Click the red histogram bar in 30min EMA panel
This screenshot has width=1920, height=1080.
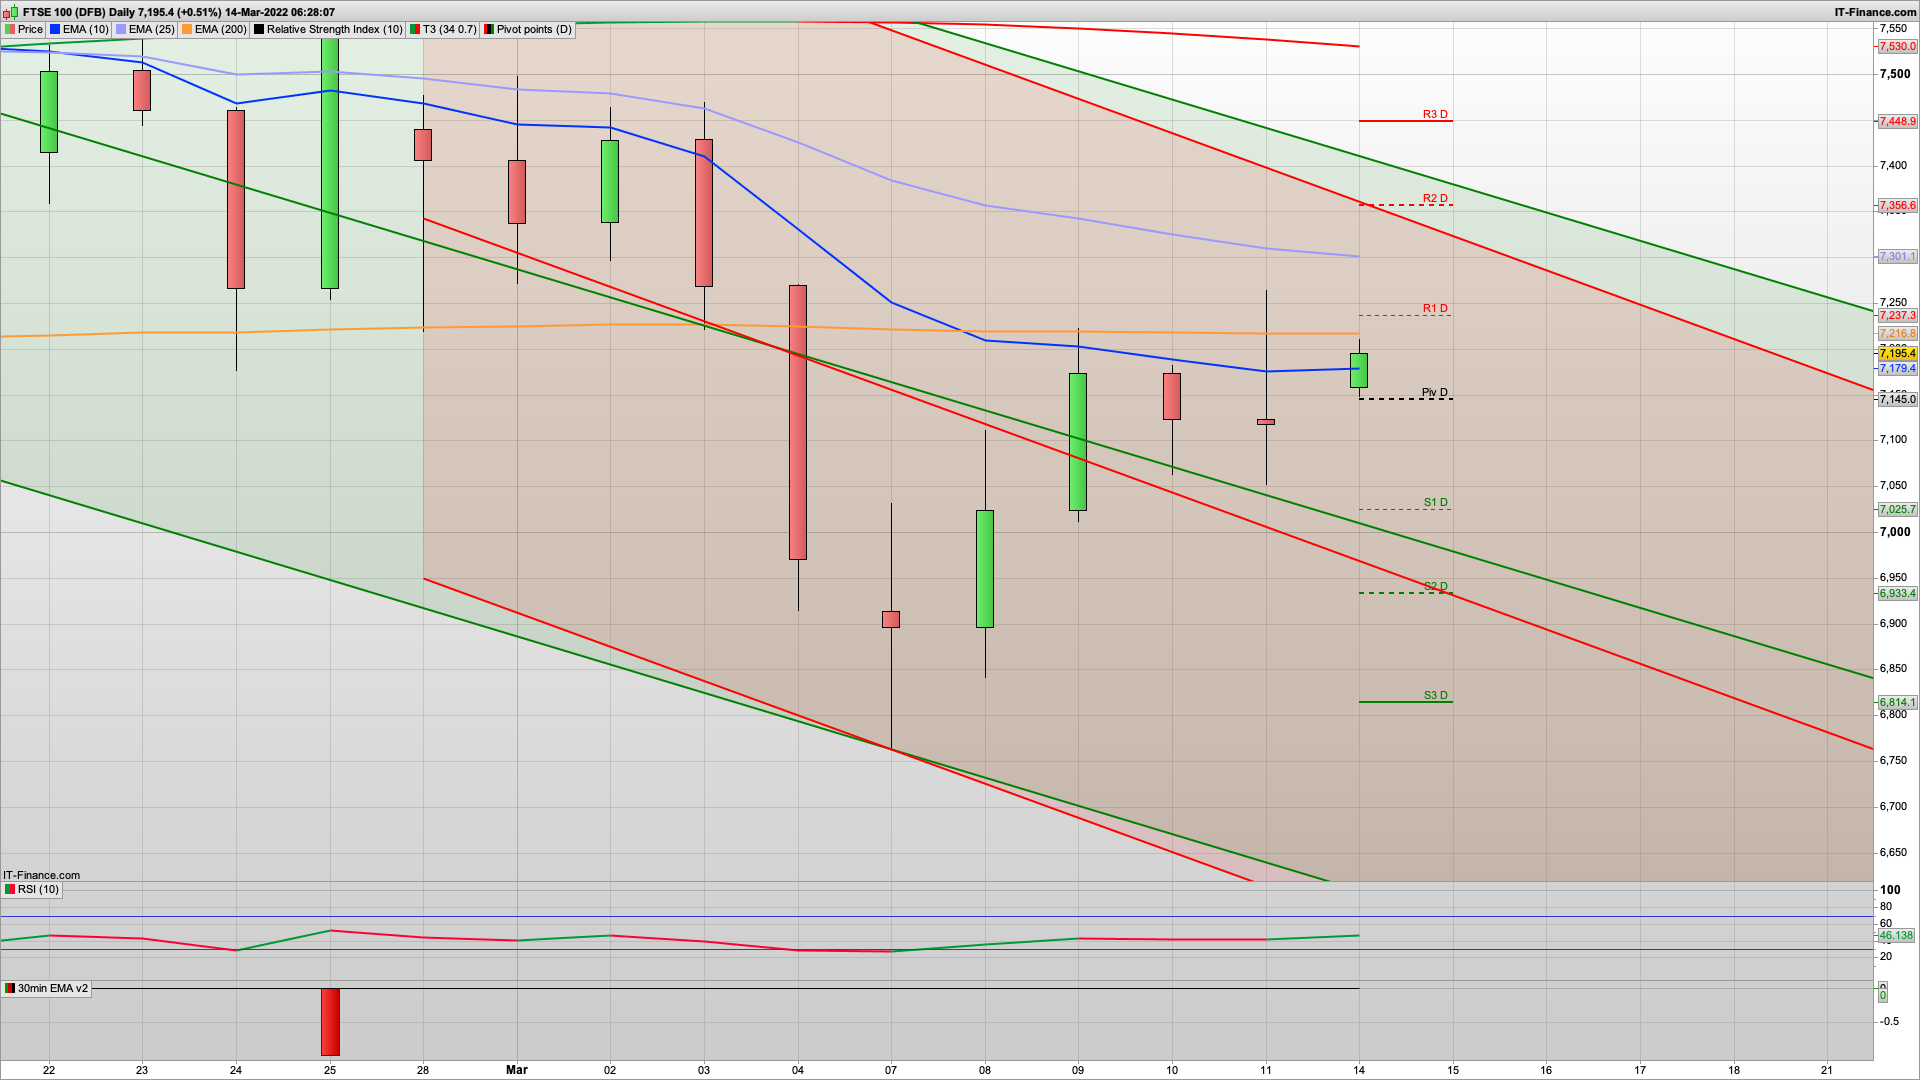[330, 1022]
